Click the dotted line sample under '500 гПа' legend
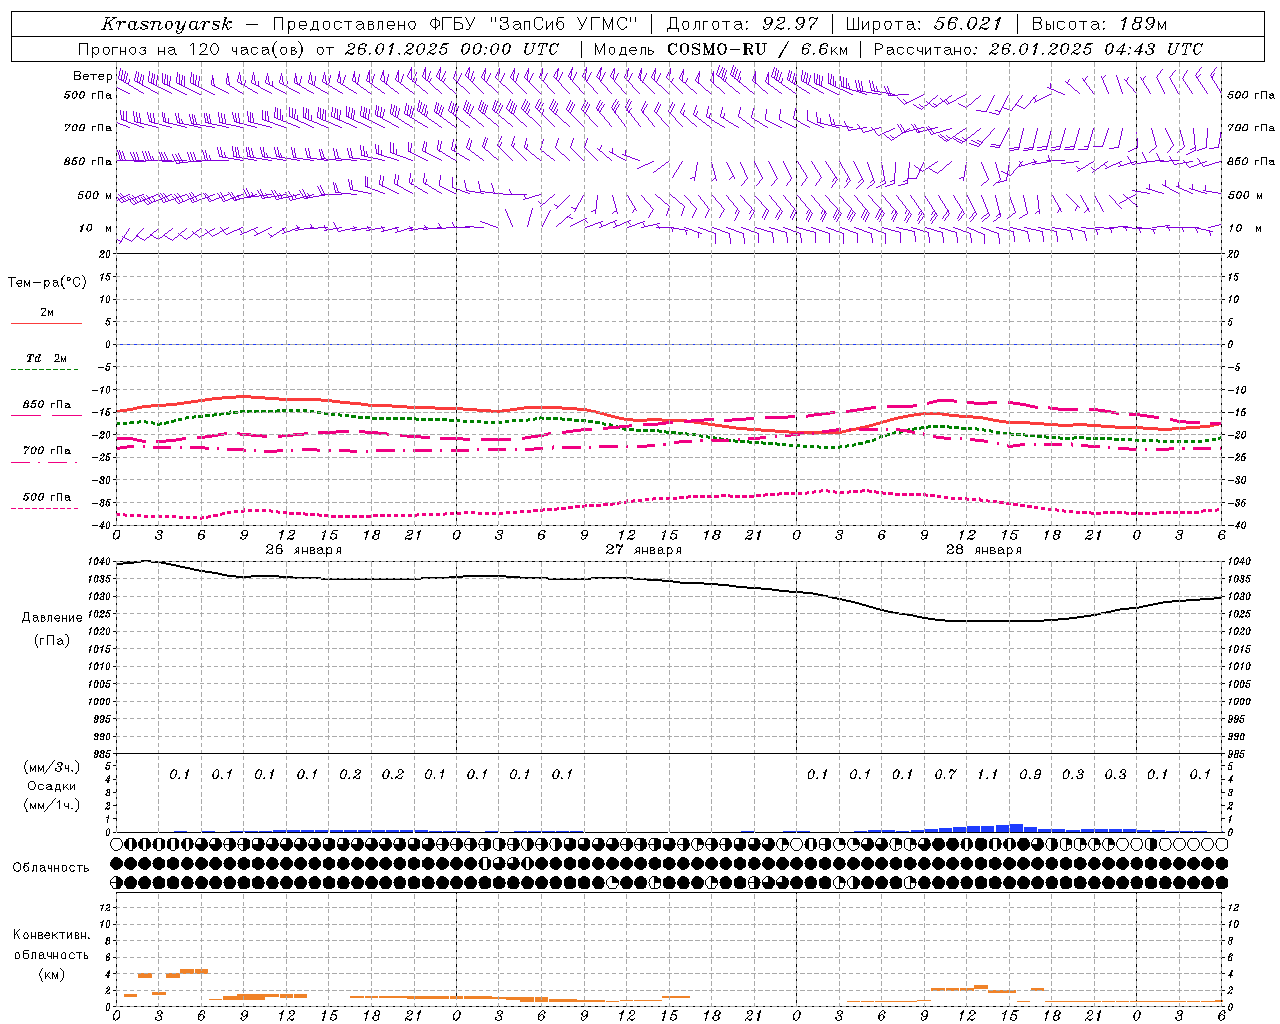The height and width of the screenshot is (1024, 1280). 45,508
